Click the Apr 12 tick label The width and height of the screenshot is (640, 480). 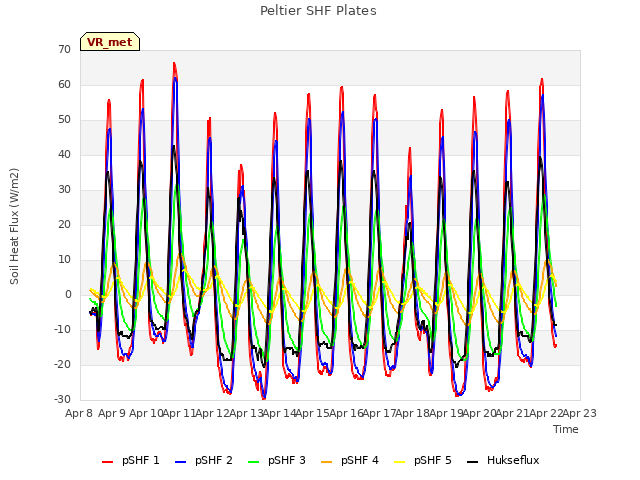click(212, 413)
